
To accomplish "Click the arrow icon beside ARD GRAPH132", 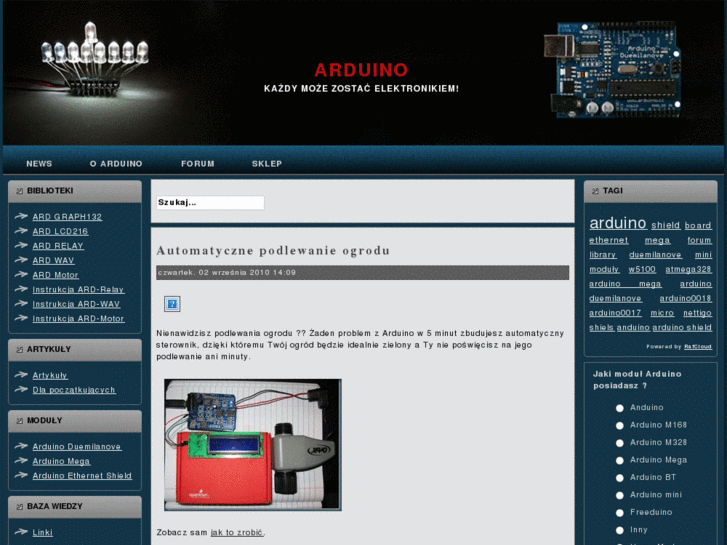I will [x=21, y=216].
